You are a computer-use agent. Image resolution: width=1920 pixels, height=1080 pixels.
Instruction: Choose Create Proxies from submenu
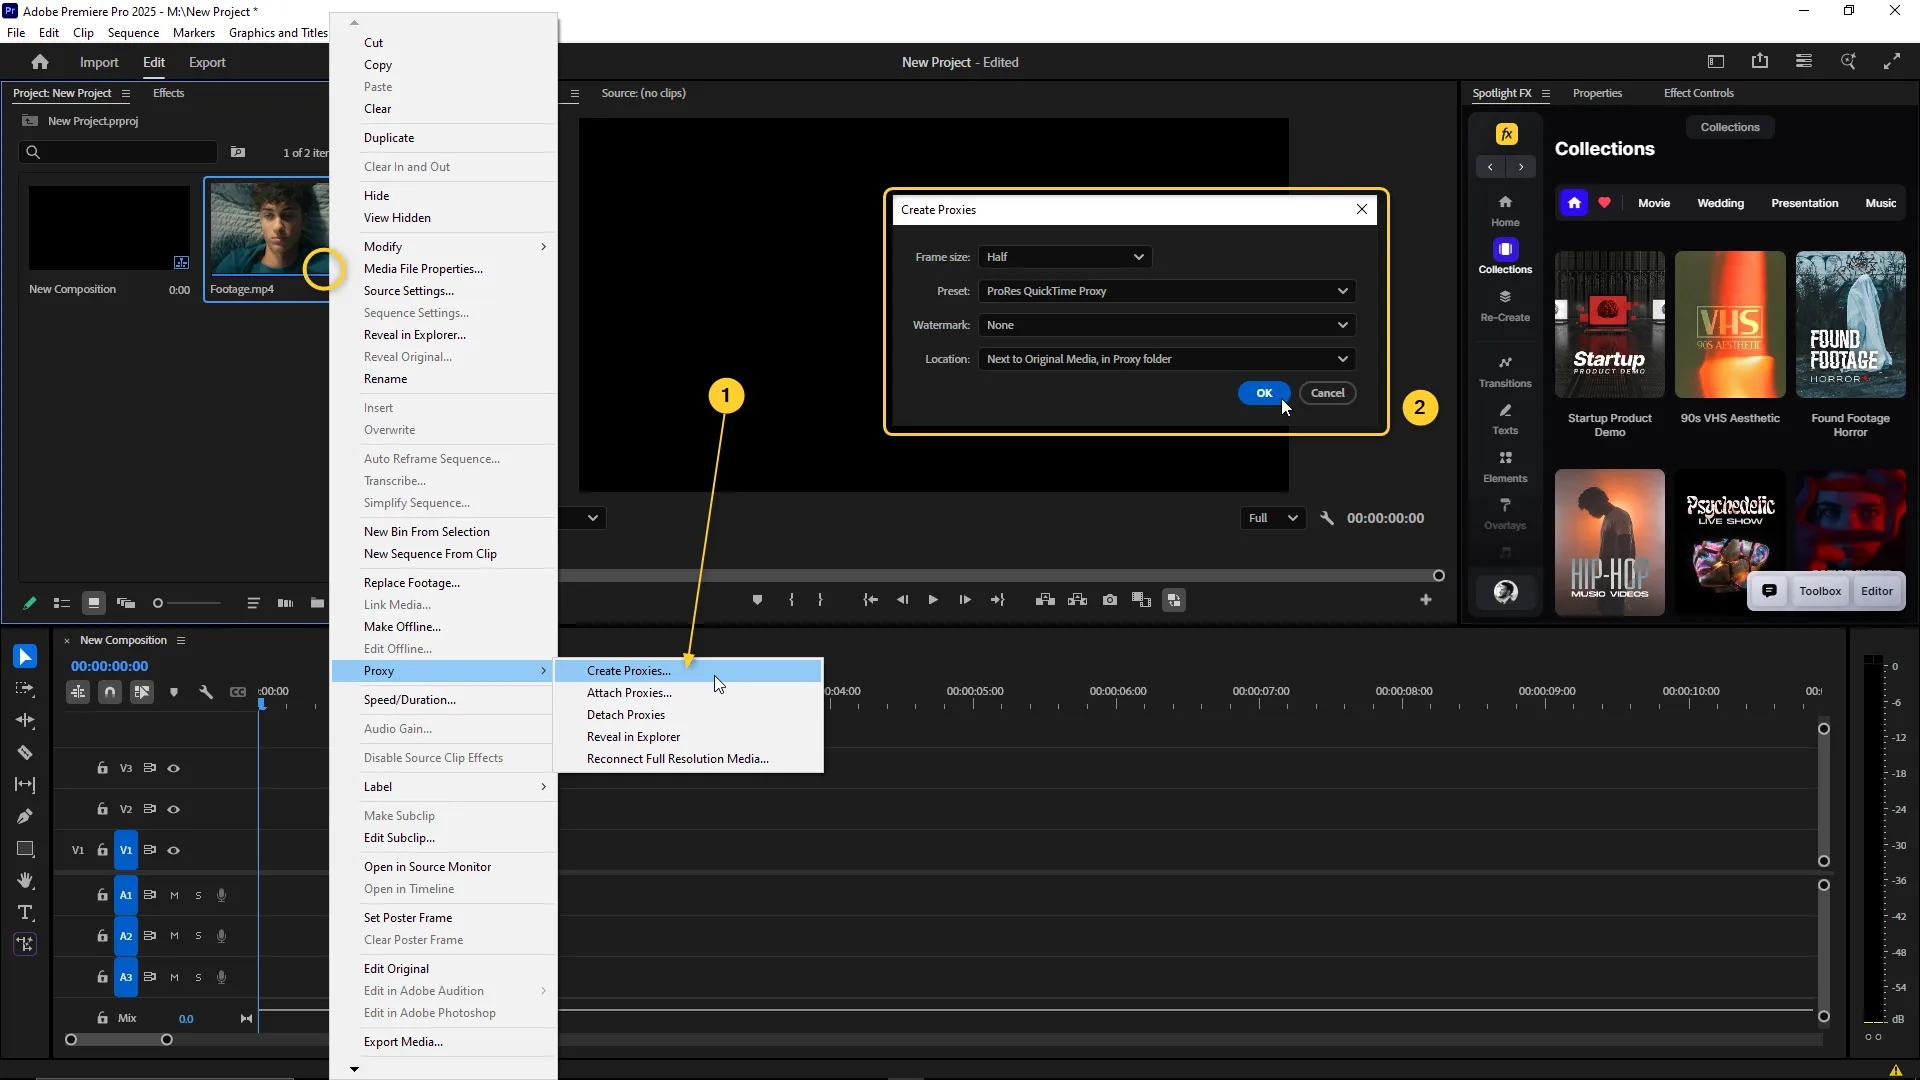tap(689, 671)
